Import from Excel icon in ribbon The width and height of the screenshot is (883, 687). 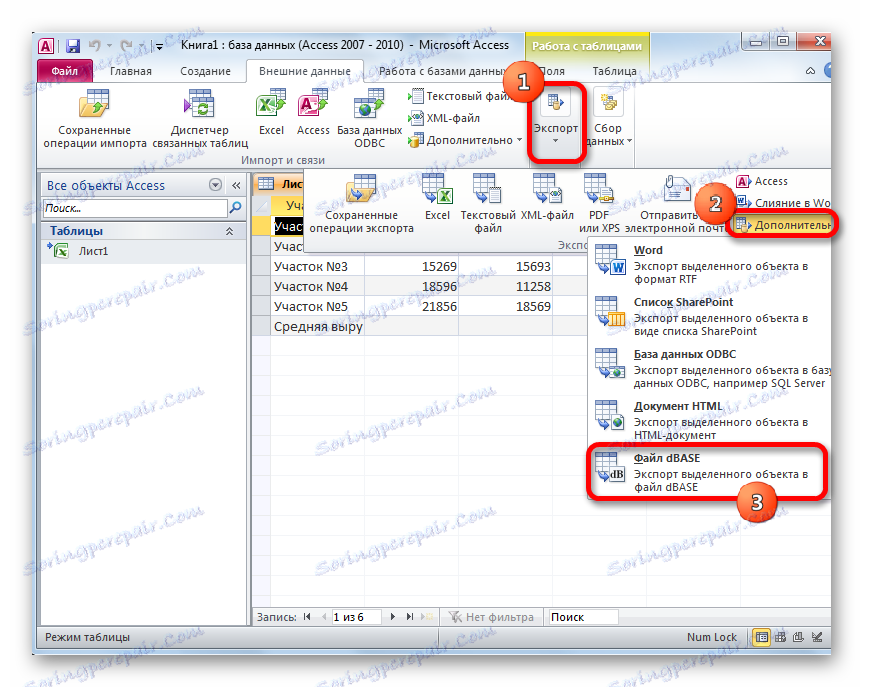tap(271, 113)
